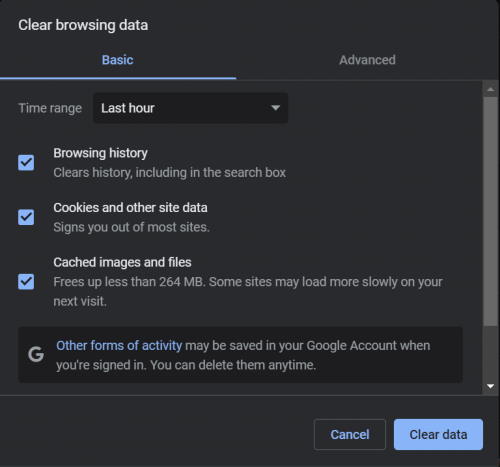Open the Last hour time range menu
Image resolution: width=500 pixels, height=467 pixels.
point(190,108)
